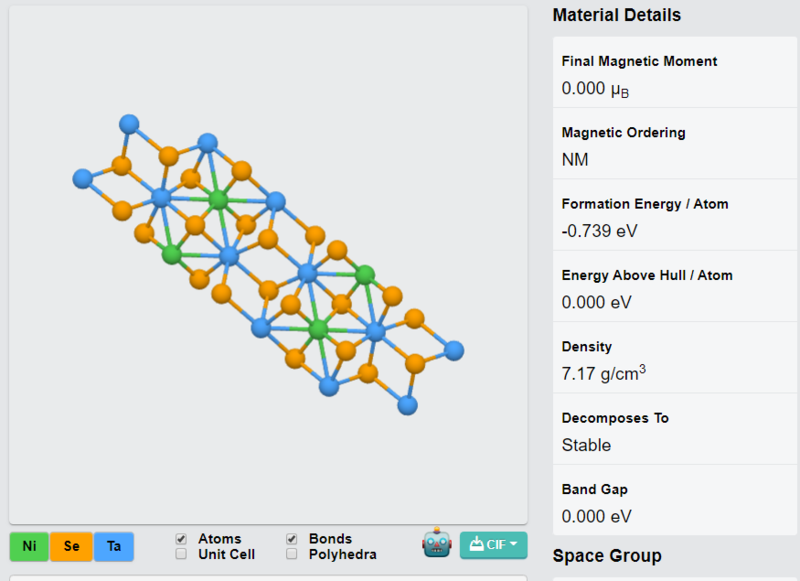
Task: Click the download icon on CIF button
Action: (476, 544)
